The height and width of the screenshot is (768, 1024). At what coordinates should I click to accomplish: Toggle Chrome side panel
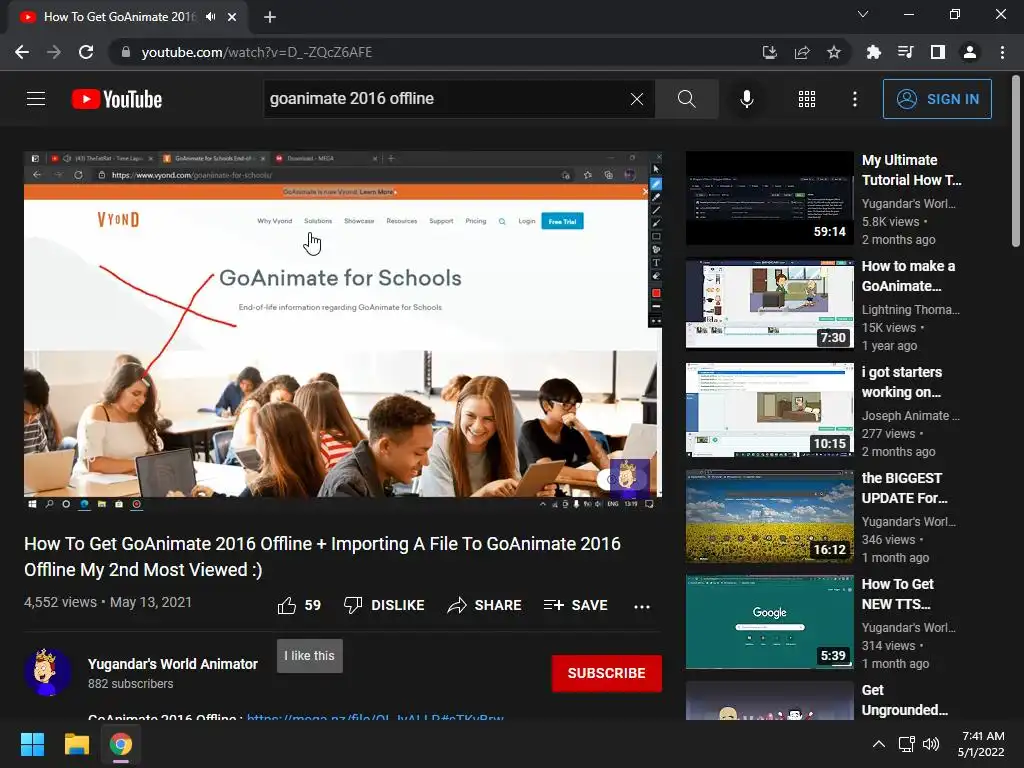[938, 52]
